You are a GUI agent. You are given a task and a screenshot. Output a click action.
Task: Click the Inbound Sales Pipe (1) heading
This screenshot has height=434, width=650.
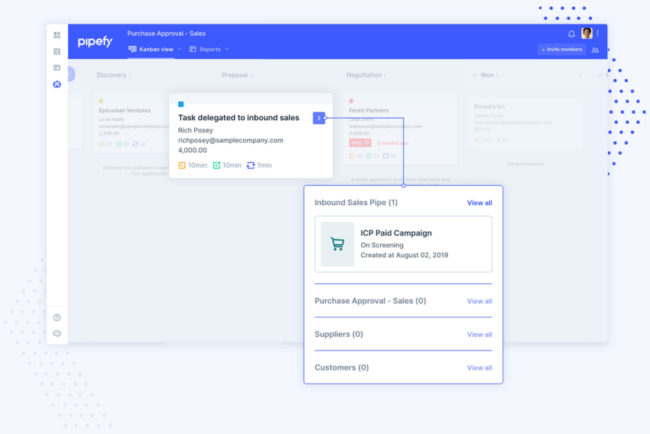coord(356,202)
